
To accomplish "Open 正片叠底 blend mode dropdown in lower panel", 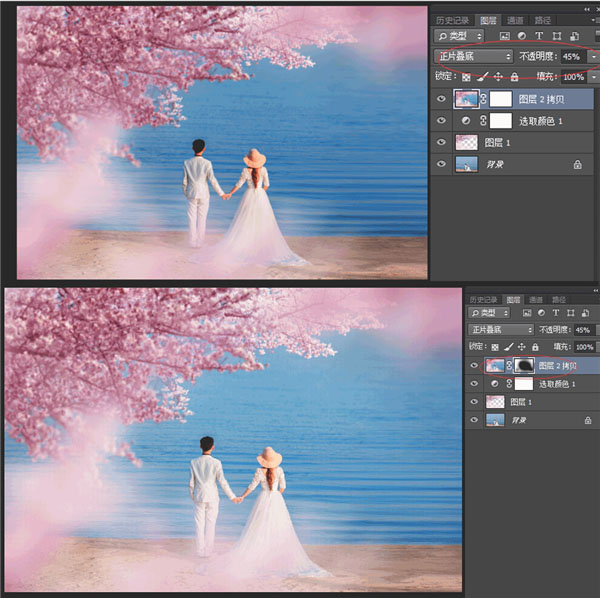I will pos(501,330).
